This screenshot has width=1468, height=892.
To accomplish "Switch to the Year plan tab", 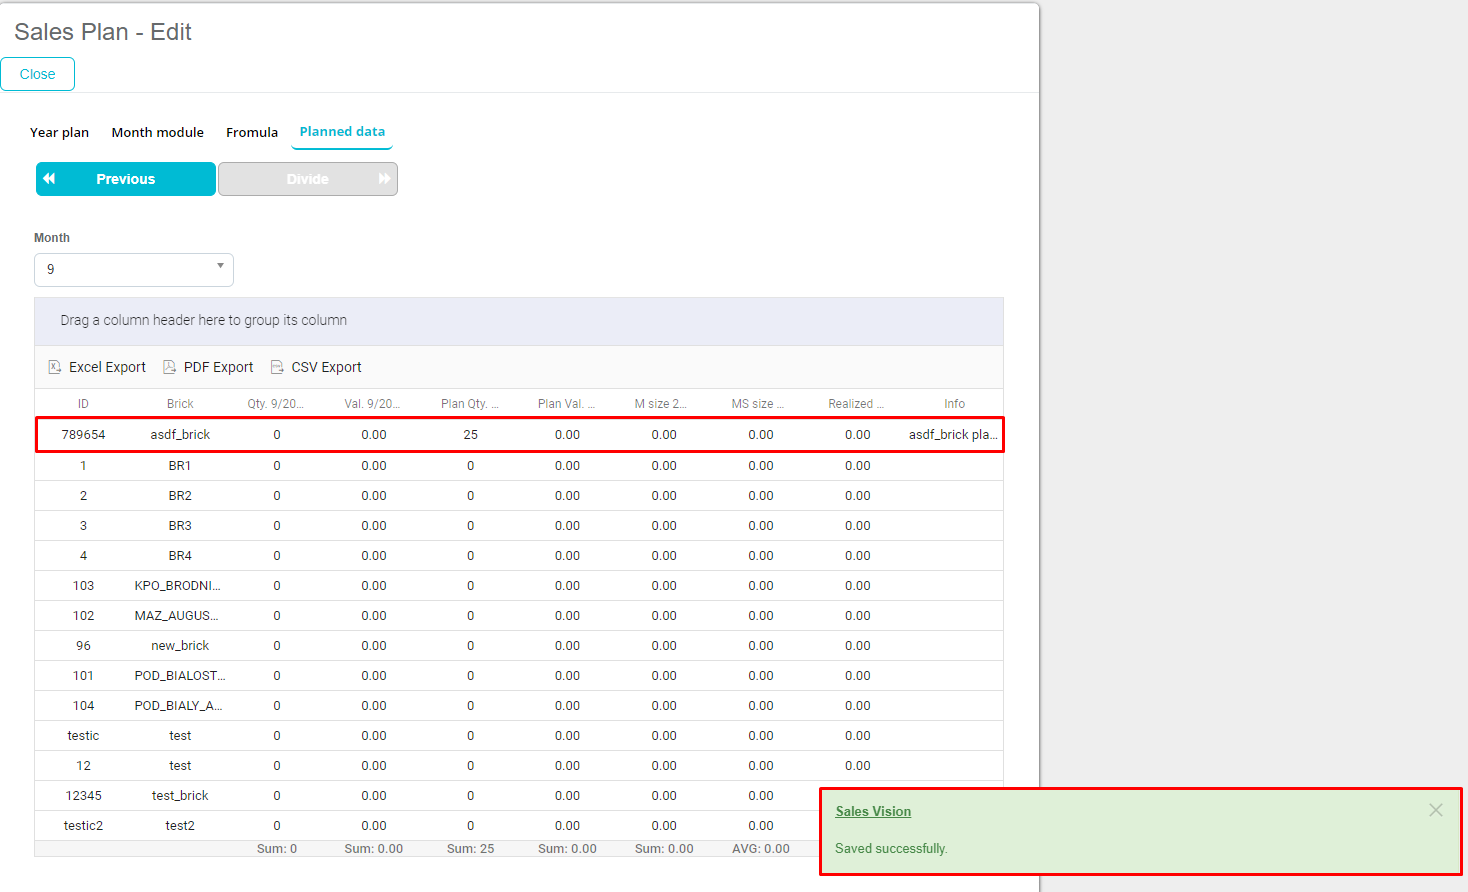I will coord(59,132).
